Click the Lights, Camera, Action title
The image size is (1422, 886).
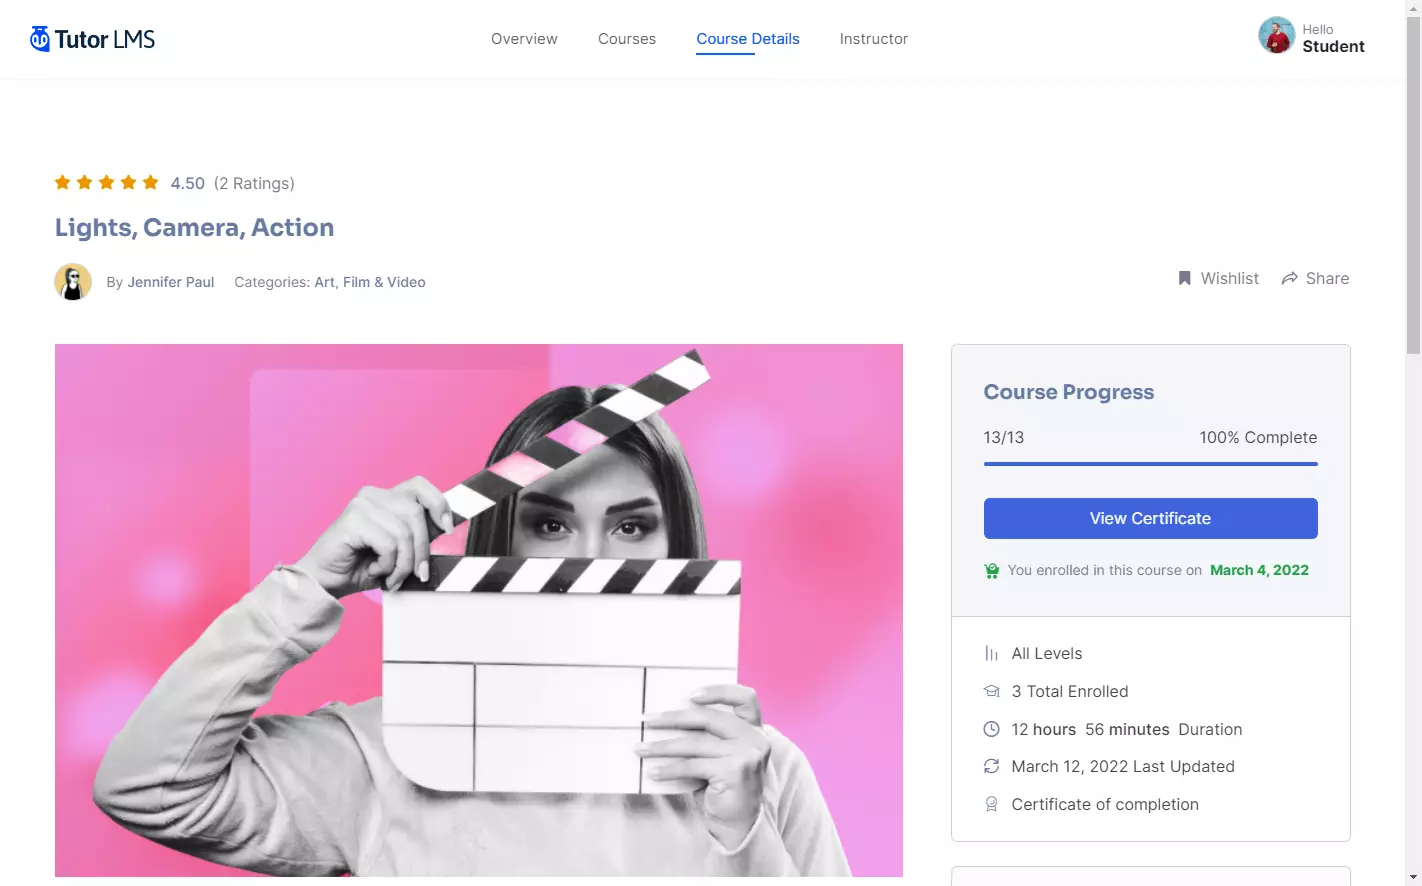(194, 228)
